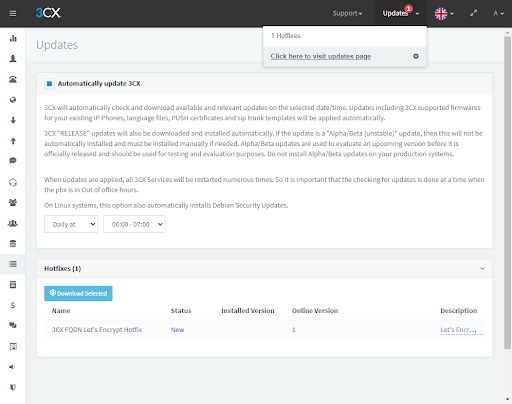The height and width of the screenshot is (404, 512).
Task: Select the 1 Hotfixes popup entry
Action: (345, 36)
